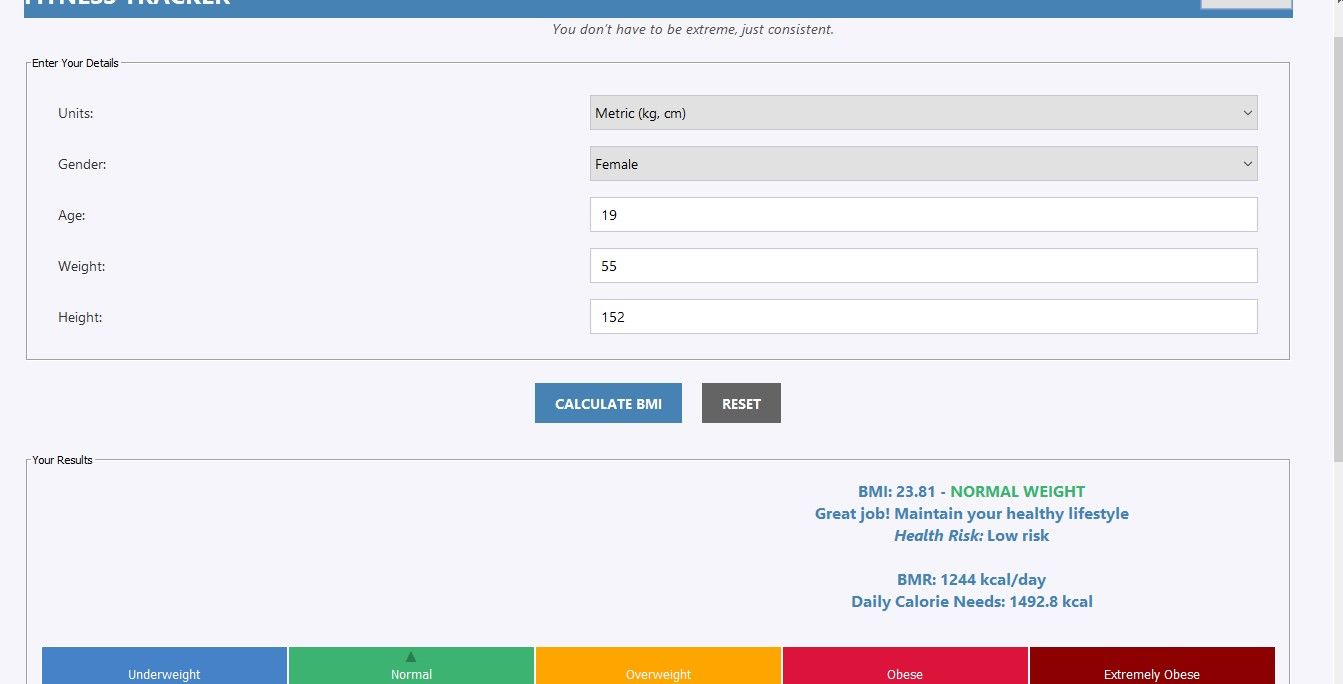Click the red Obese category bar
Image resolution: width=1343 pixels, height=684 pixels.
[905, 666]
